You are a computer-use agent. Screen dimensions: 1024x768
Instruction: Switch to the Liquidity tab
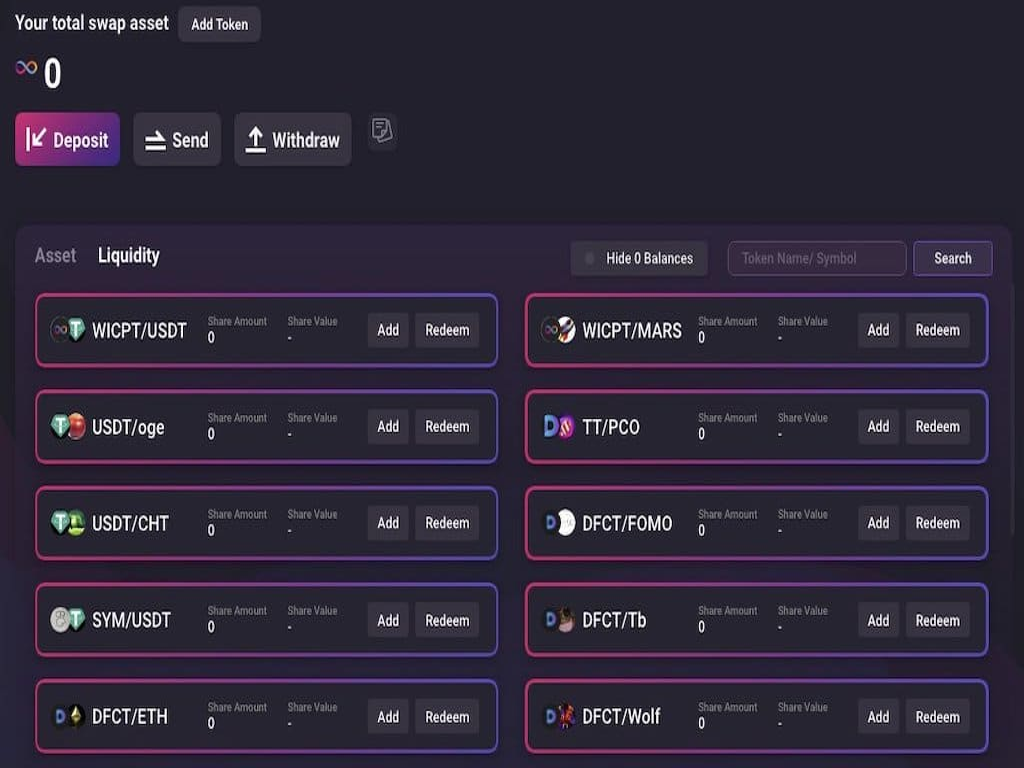(128, 256)
